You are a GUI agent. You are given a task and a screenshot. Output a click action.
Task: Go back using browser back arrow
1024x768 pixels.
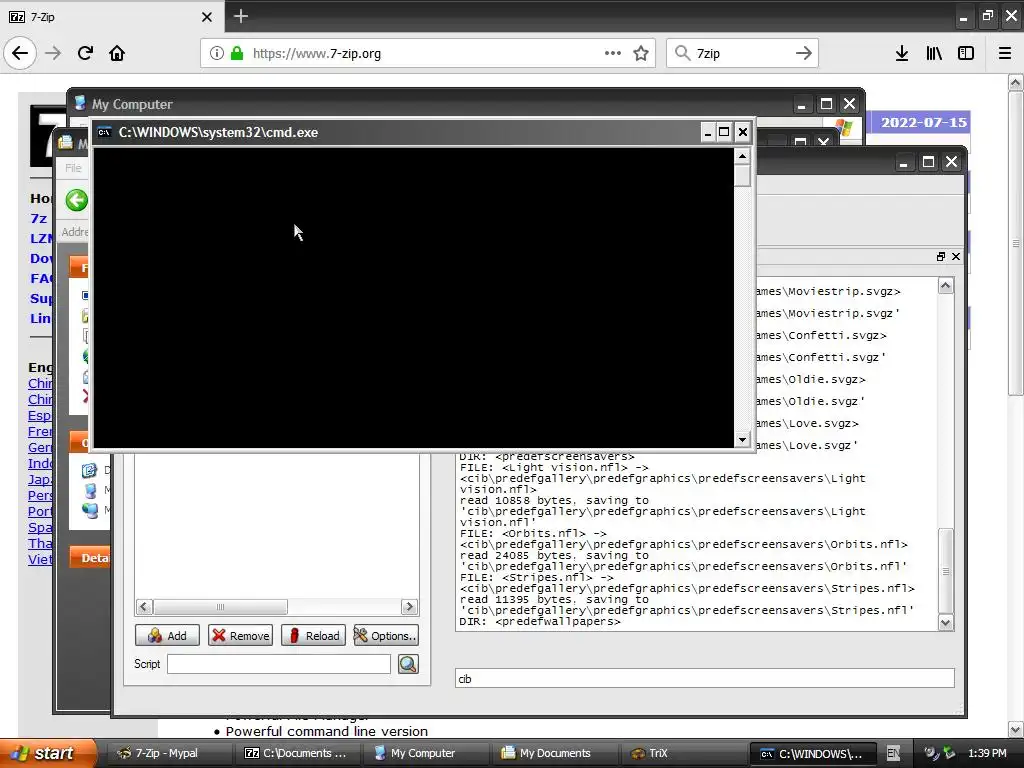pos(20,53)
